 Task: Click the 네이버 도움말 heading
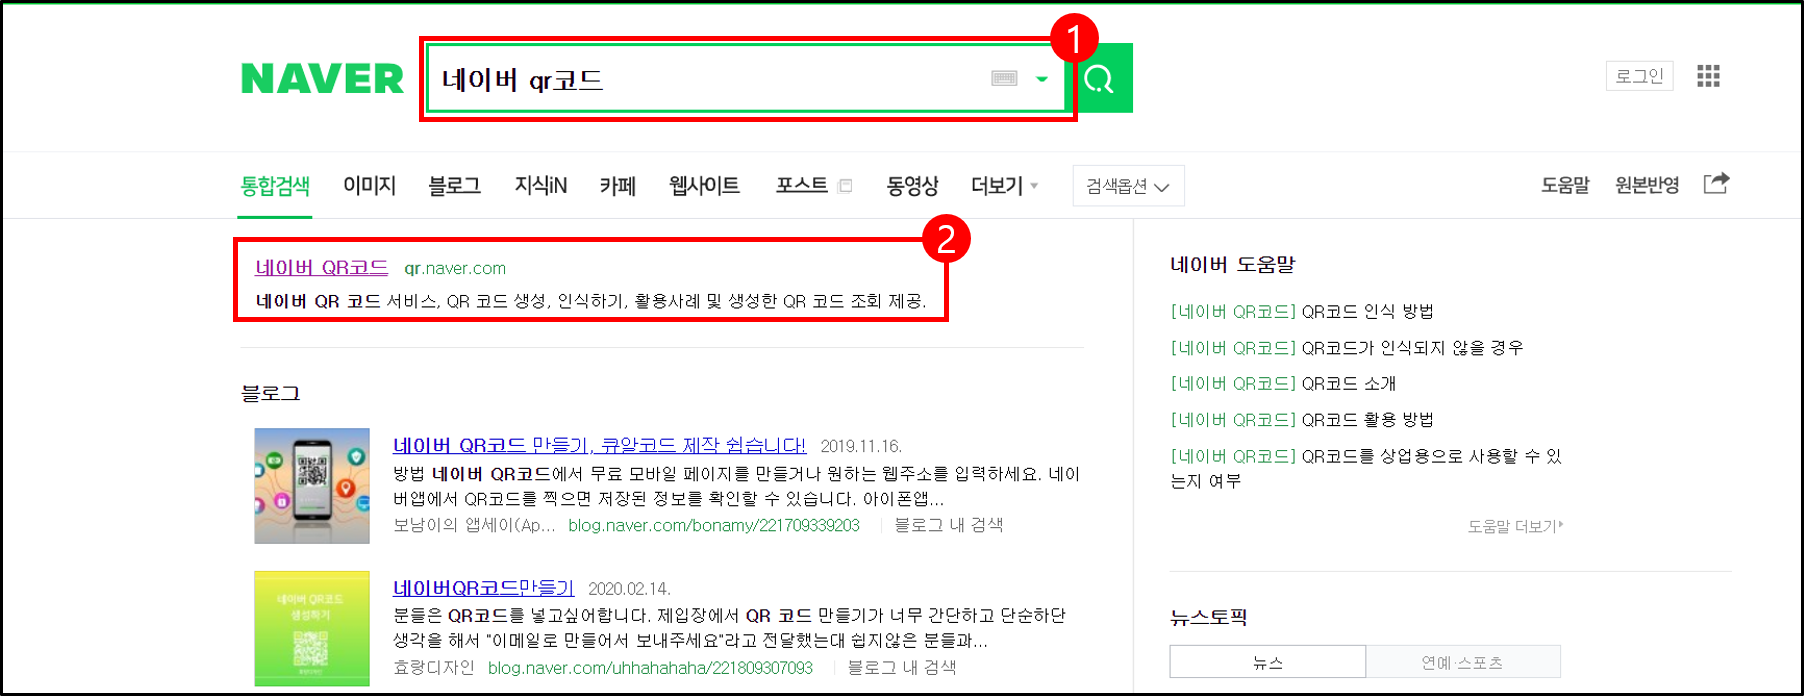click(1233, 264)
